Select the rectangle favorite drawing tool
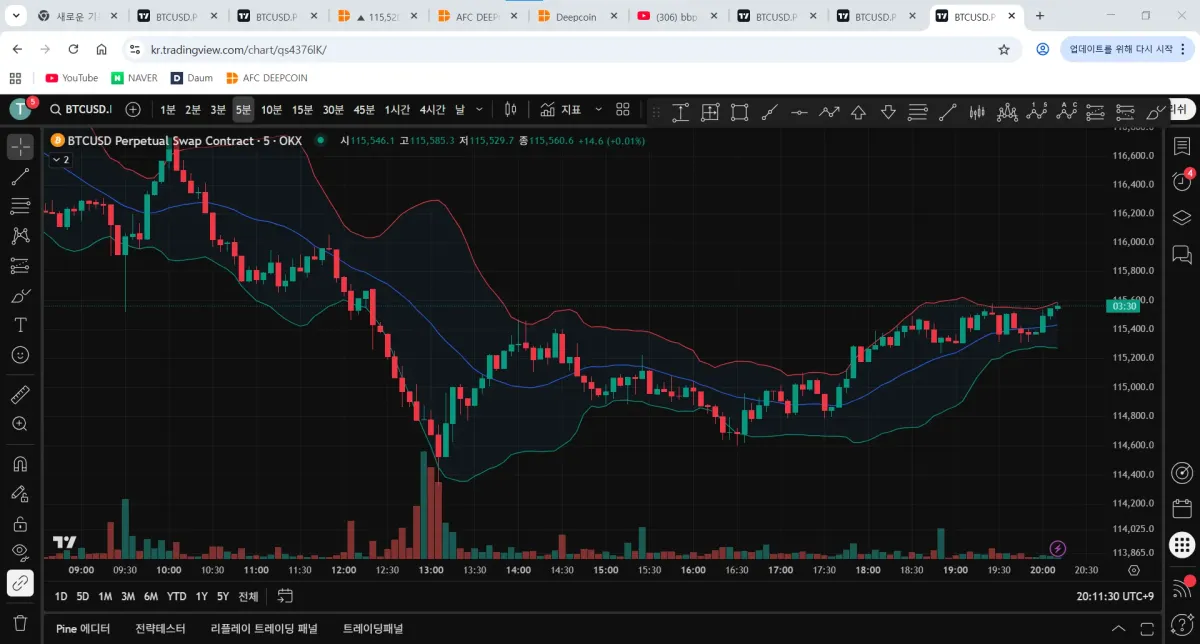Viewport: 1200px width, 644px height. pyautogui.click(x=739, y=111)
